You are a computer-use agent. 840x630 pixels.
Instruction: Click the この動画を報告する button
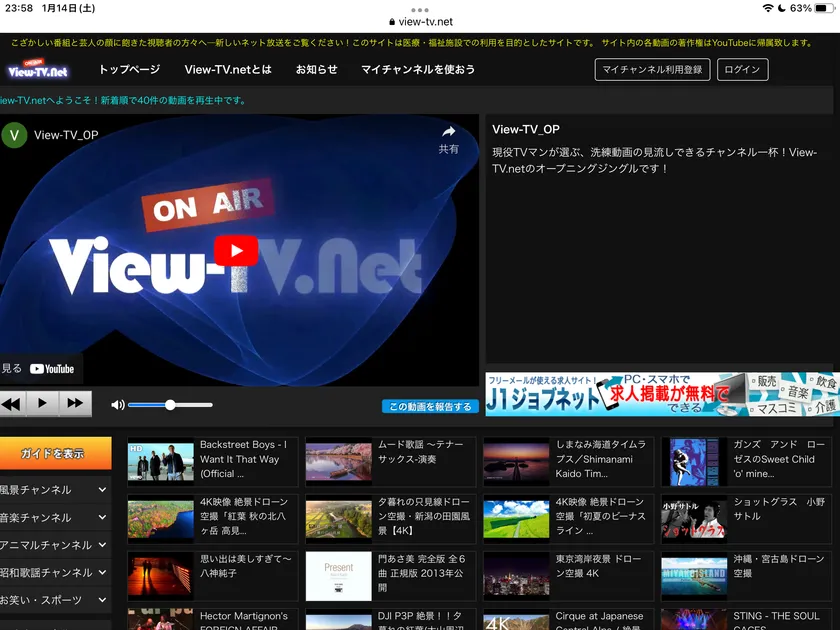coord(430,407)
